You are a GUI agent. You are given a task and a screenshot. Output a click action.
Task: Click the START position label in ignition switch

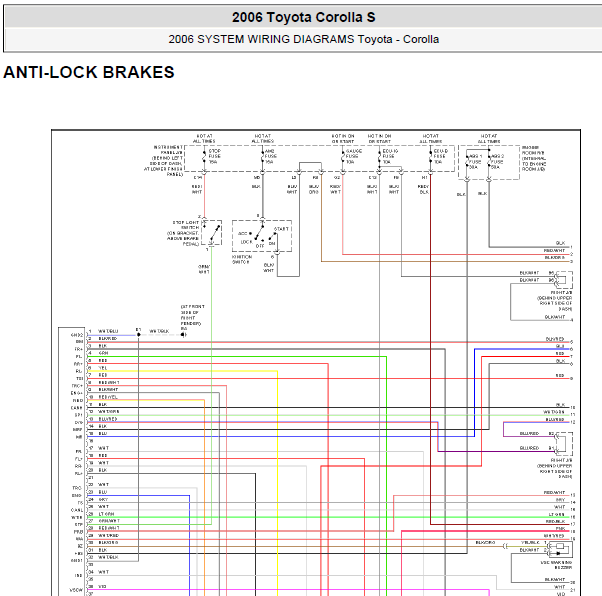(281, 229)
